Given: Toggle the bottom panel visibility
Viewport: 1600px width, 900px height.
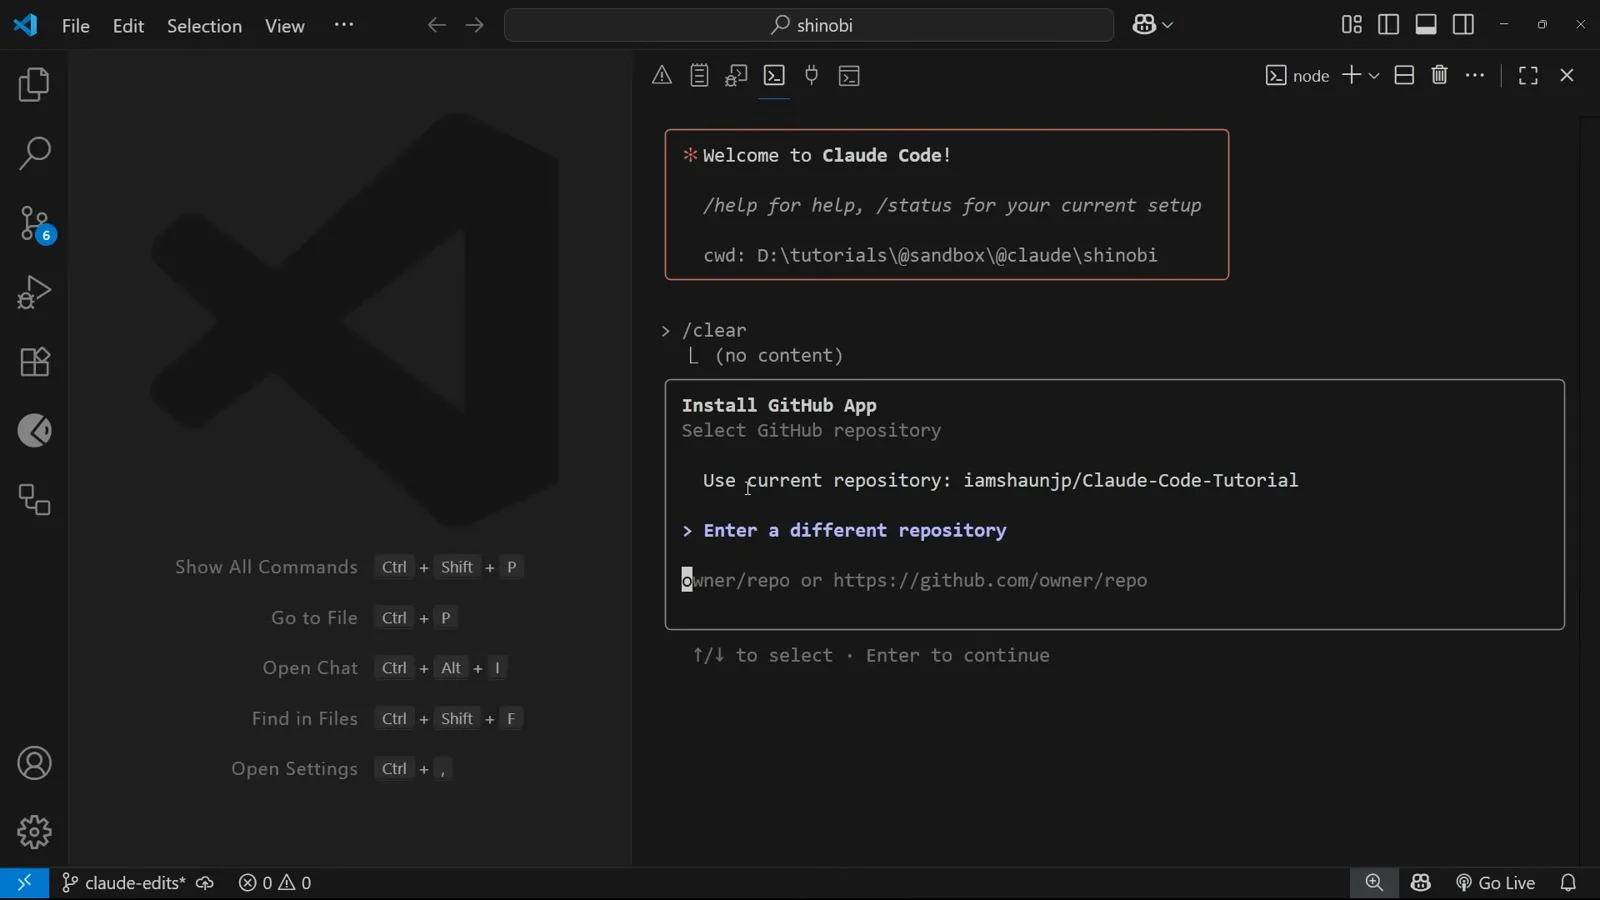Looking at the screenshot, I should 1426,25.
